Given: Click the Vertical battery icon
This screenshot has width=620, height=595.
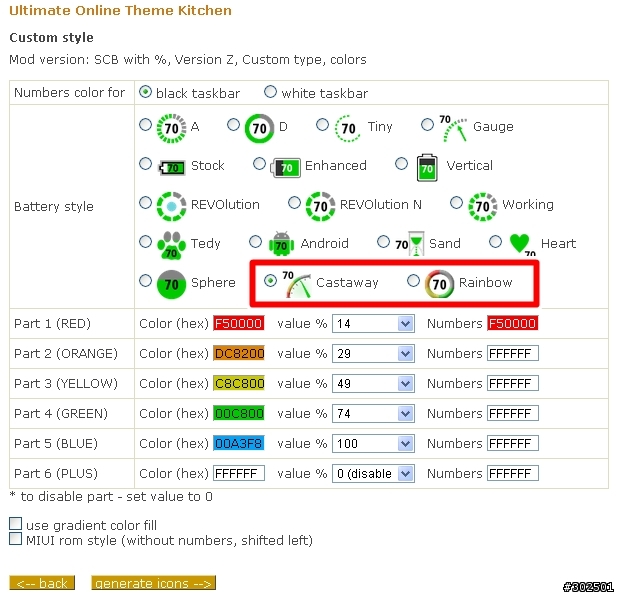Looking at the screenshot, I should click(427, 168).
